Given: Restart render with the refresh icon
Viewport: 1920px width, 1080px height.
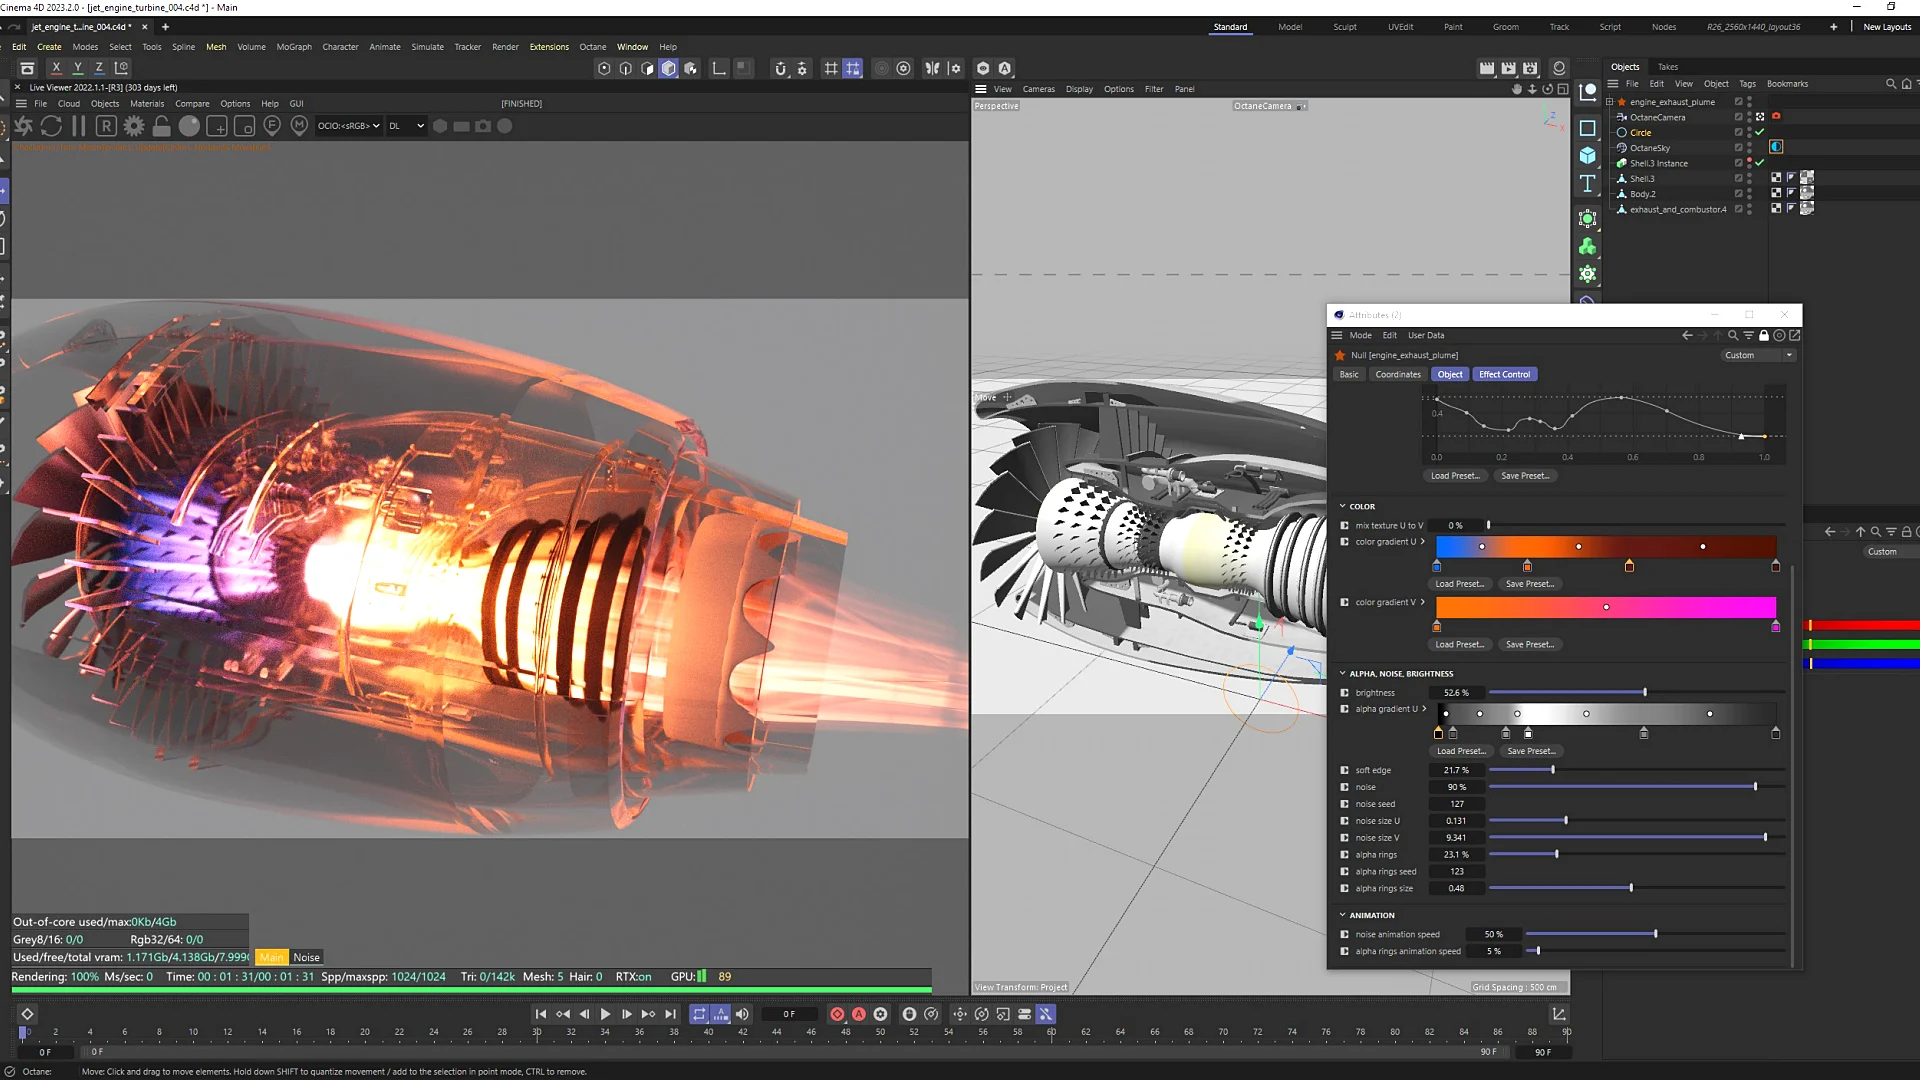Looking at the screenshot, I should coord(52,126).
